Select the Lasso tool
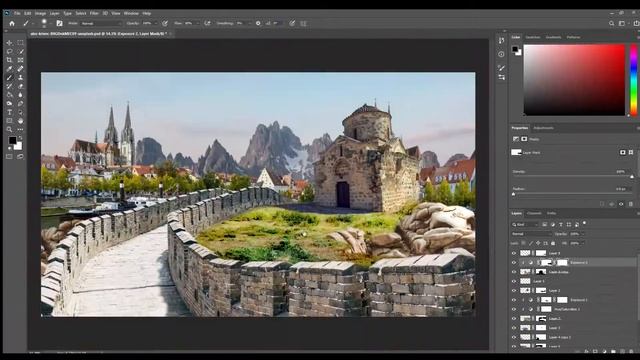Viewport: 640px width, 360px height. pos(9,51)
